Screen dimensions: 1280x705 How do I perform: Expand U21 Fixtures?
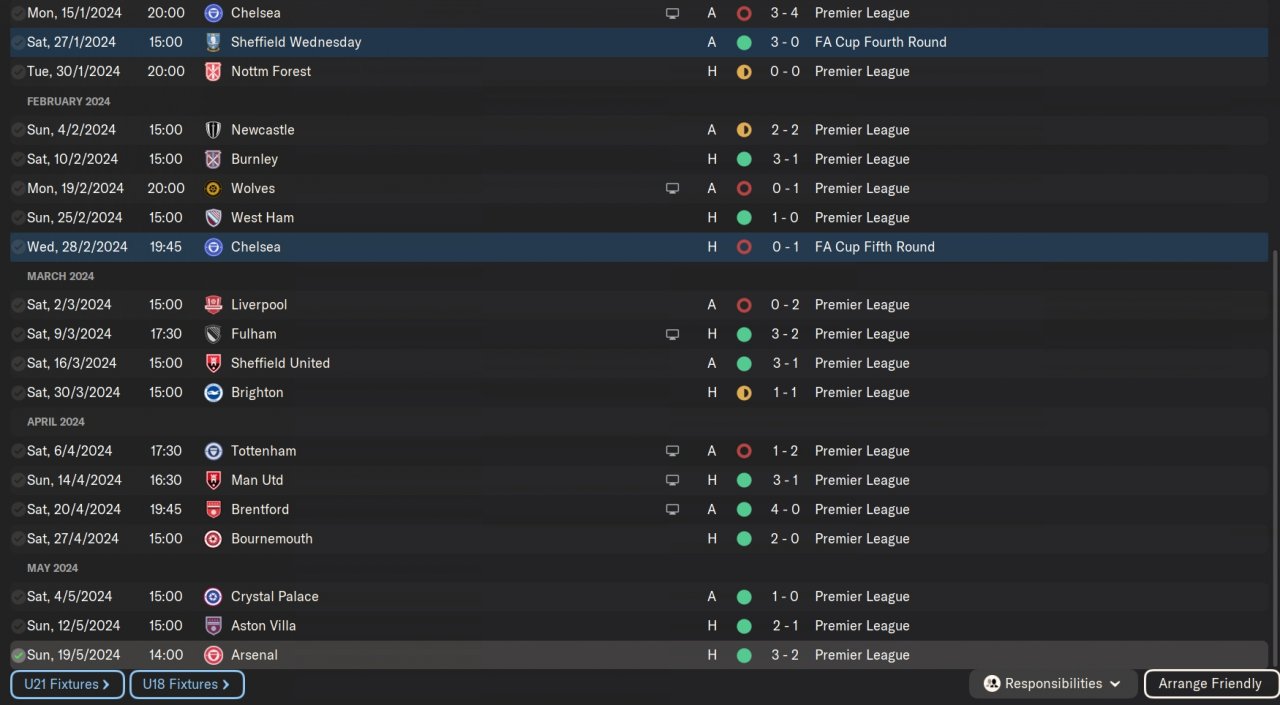67,684
